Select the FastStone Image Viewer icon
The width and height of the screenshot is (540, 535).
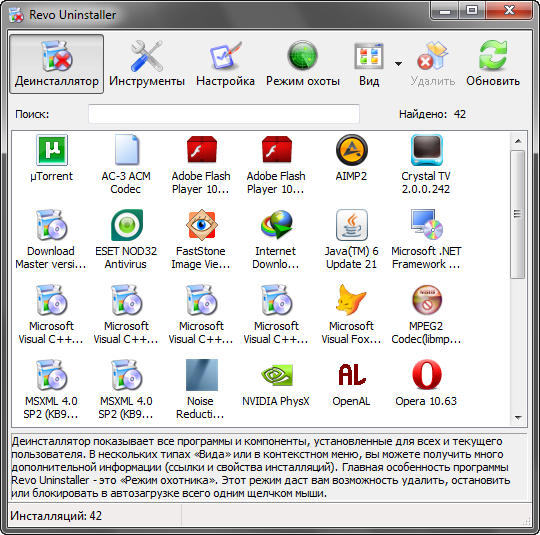[x=201, y=225]
